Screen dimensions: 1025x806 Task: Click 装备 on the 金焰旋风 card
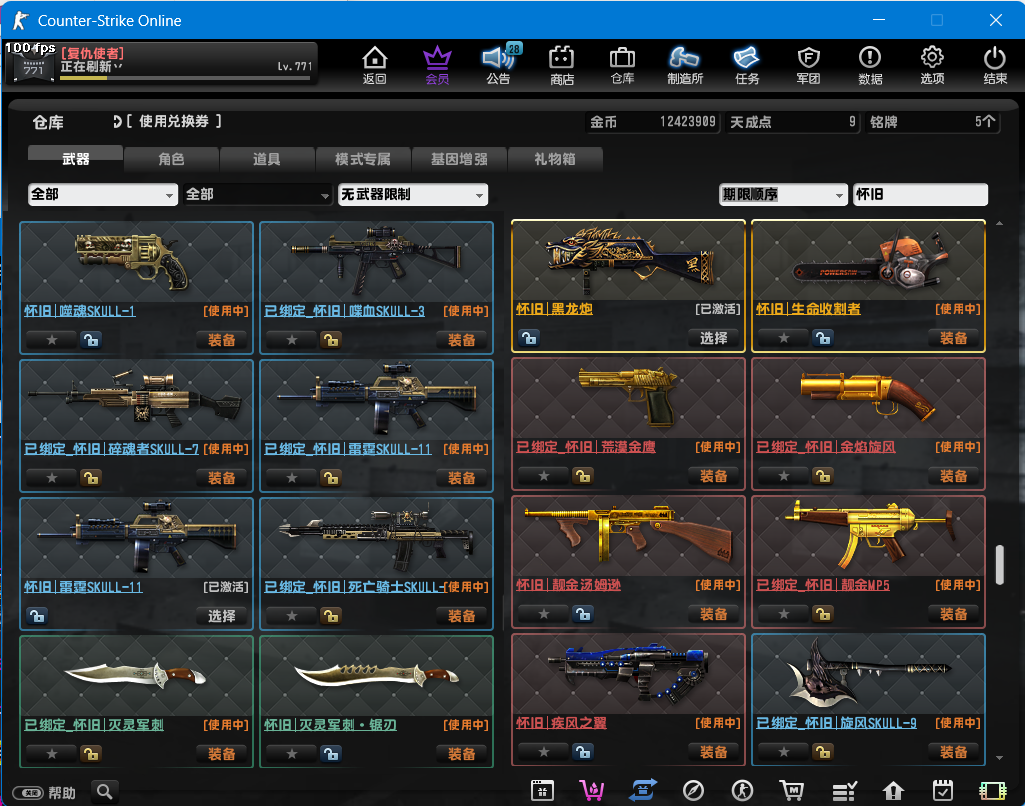tap(954, 476)
